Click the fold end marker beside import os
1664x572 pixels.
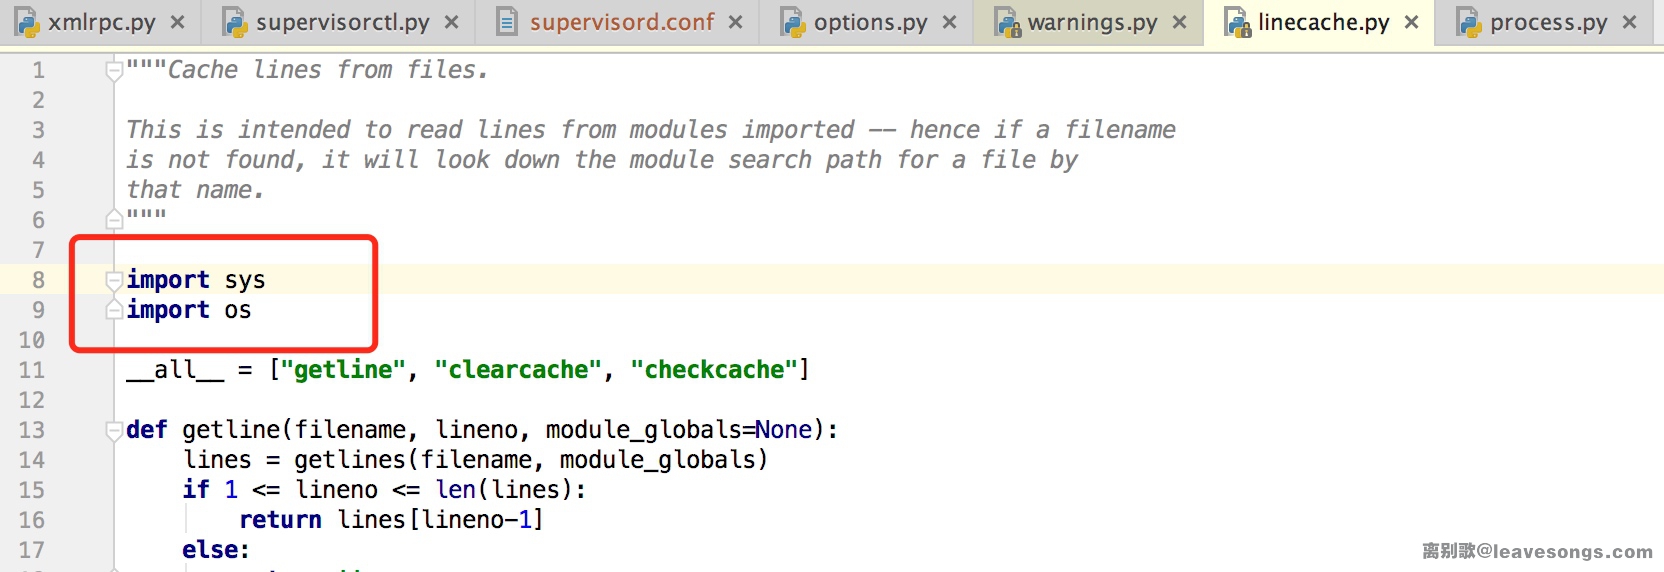[x=114, y=310]
